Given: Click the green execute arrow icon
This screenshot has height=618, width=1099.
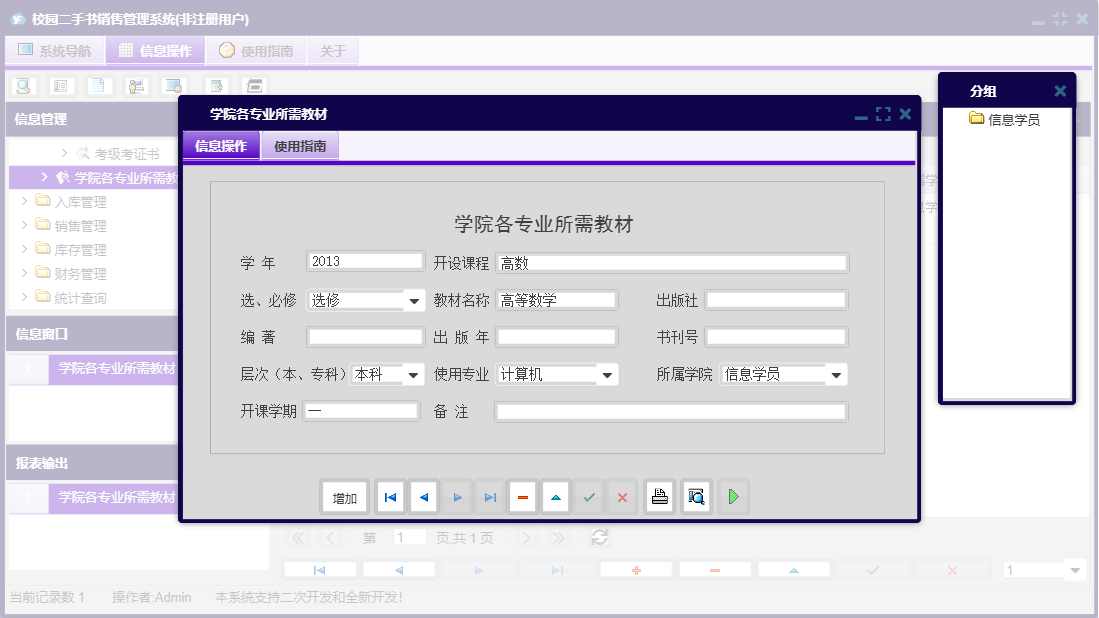Looking at the screenshot, I should (733, 496).
